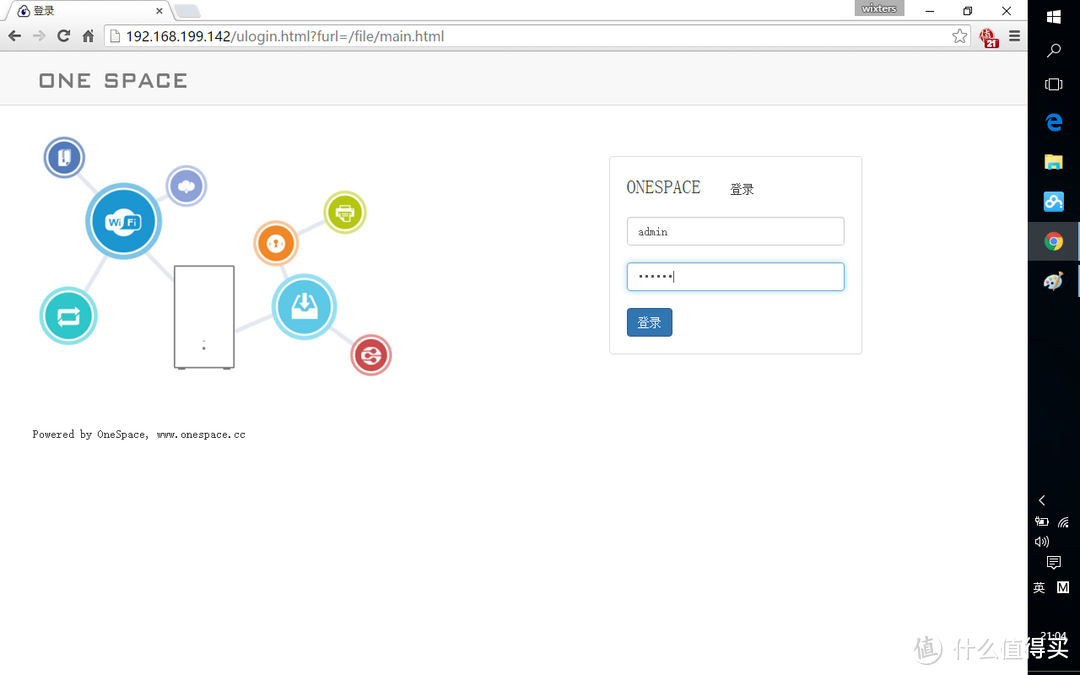Click the Chrome back arrow
Viewport: 1080px width, 675px height.
14,36
